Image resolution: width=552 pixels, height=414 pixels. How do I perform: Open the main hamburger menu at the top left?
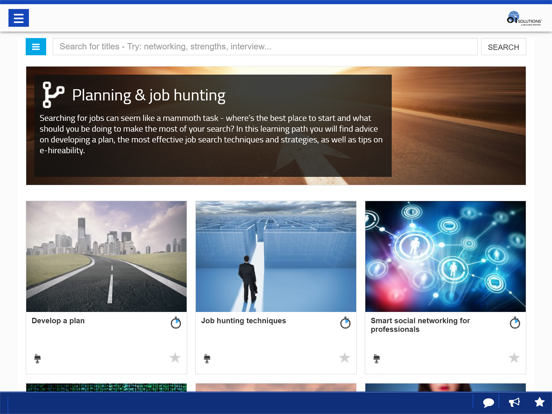tap(18, 18)
